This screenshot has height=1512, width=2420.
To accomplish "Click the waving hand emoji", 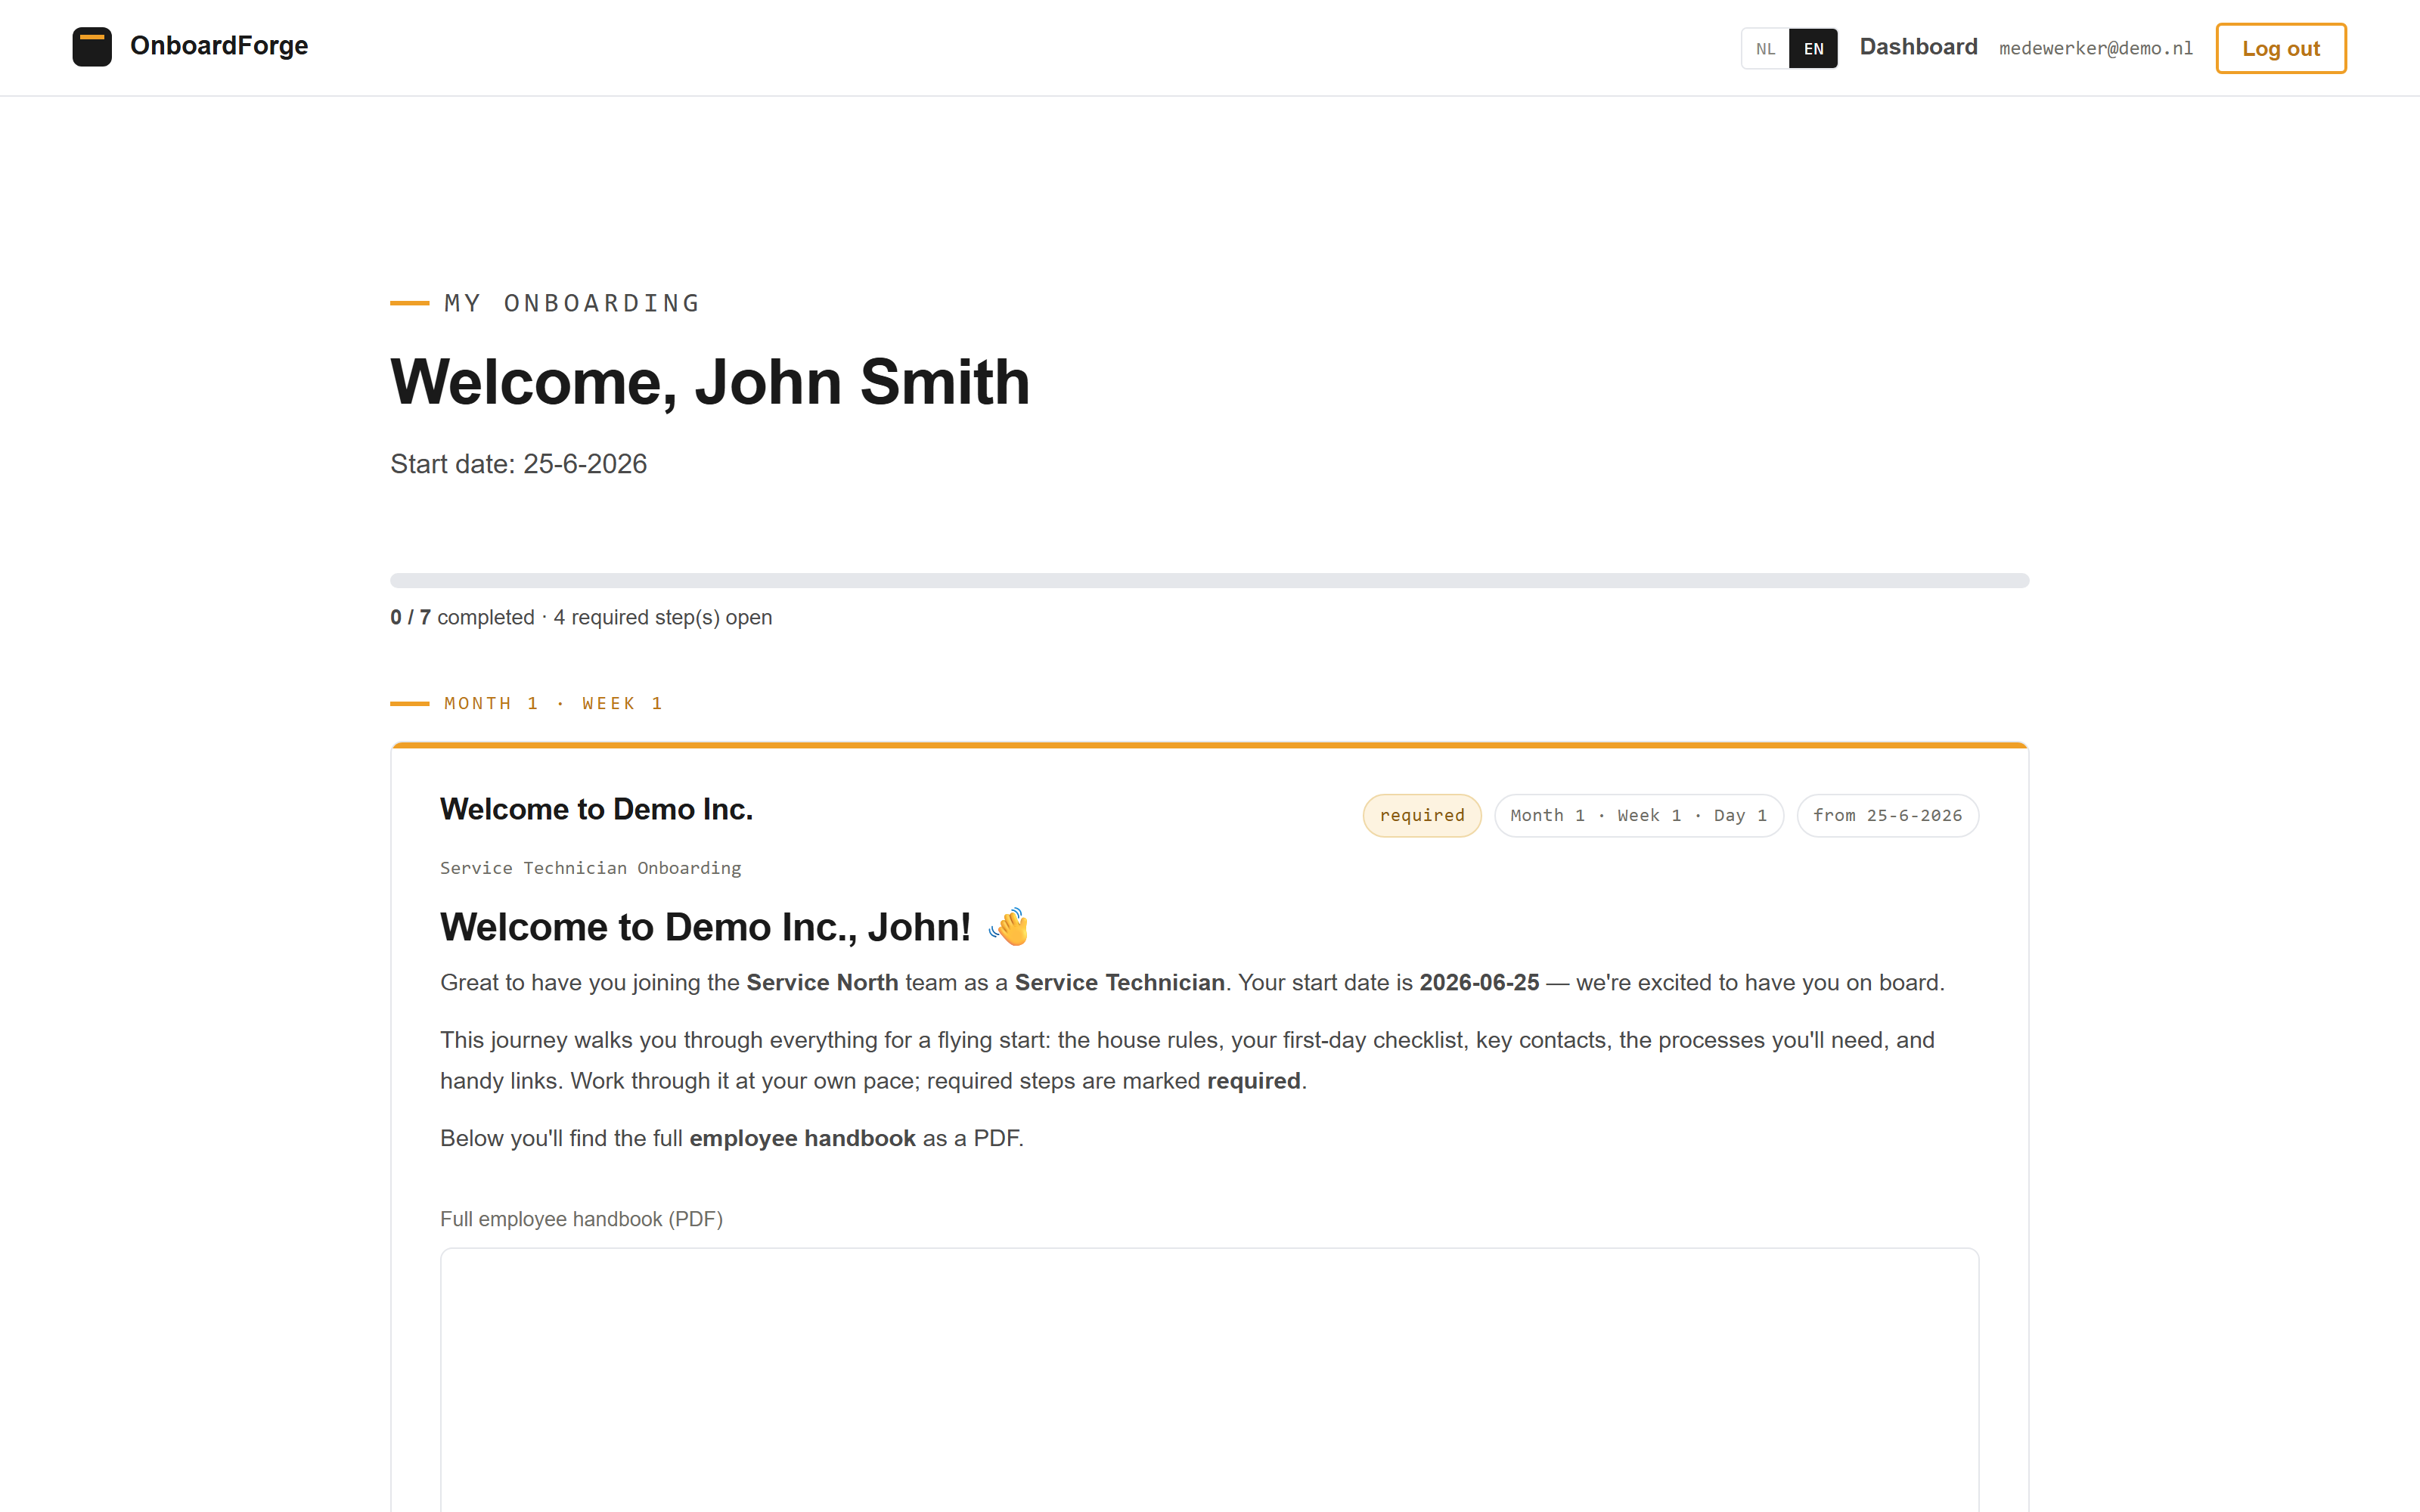I will point(1010,926).
